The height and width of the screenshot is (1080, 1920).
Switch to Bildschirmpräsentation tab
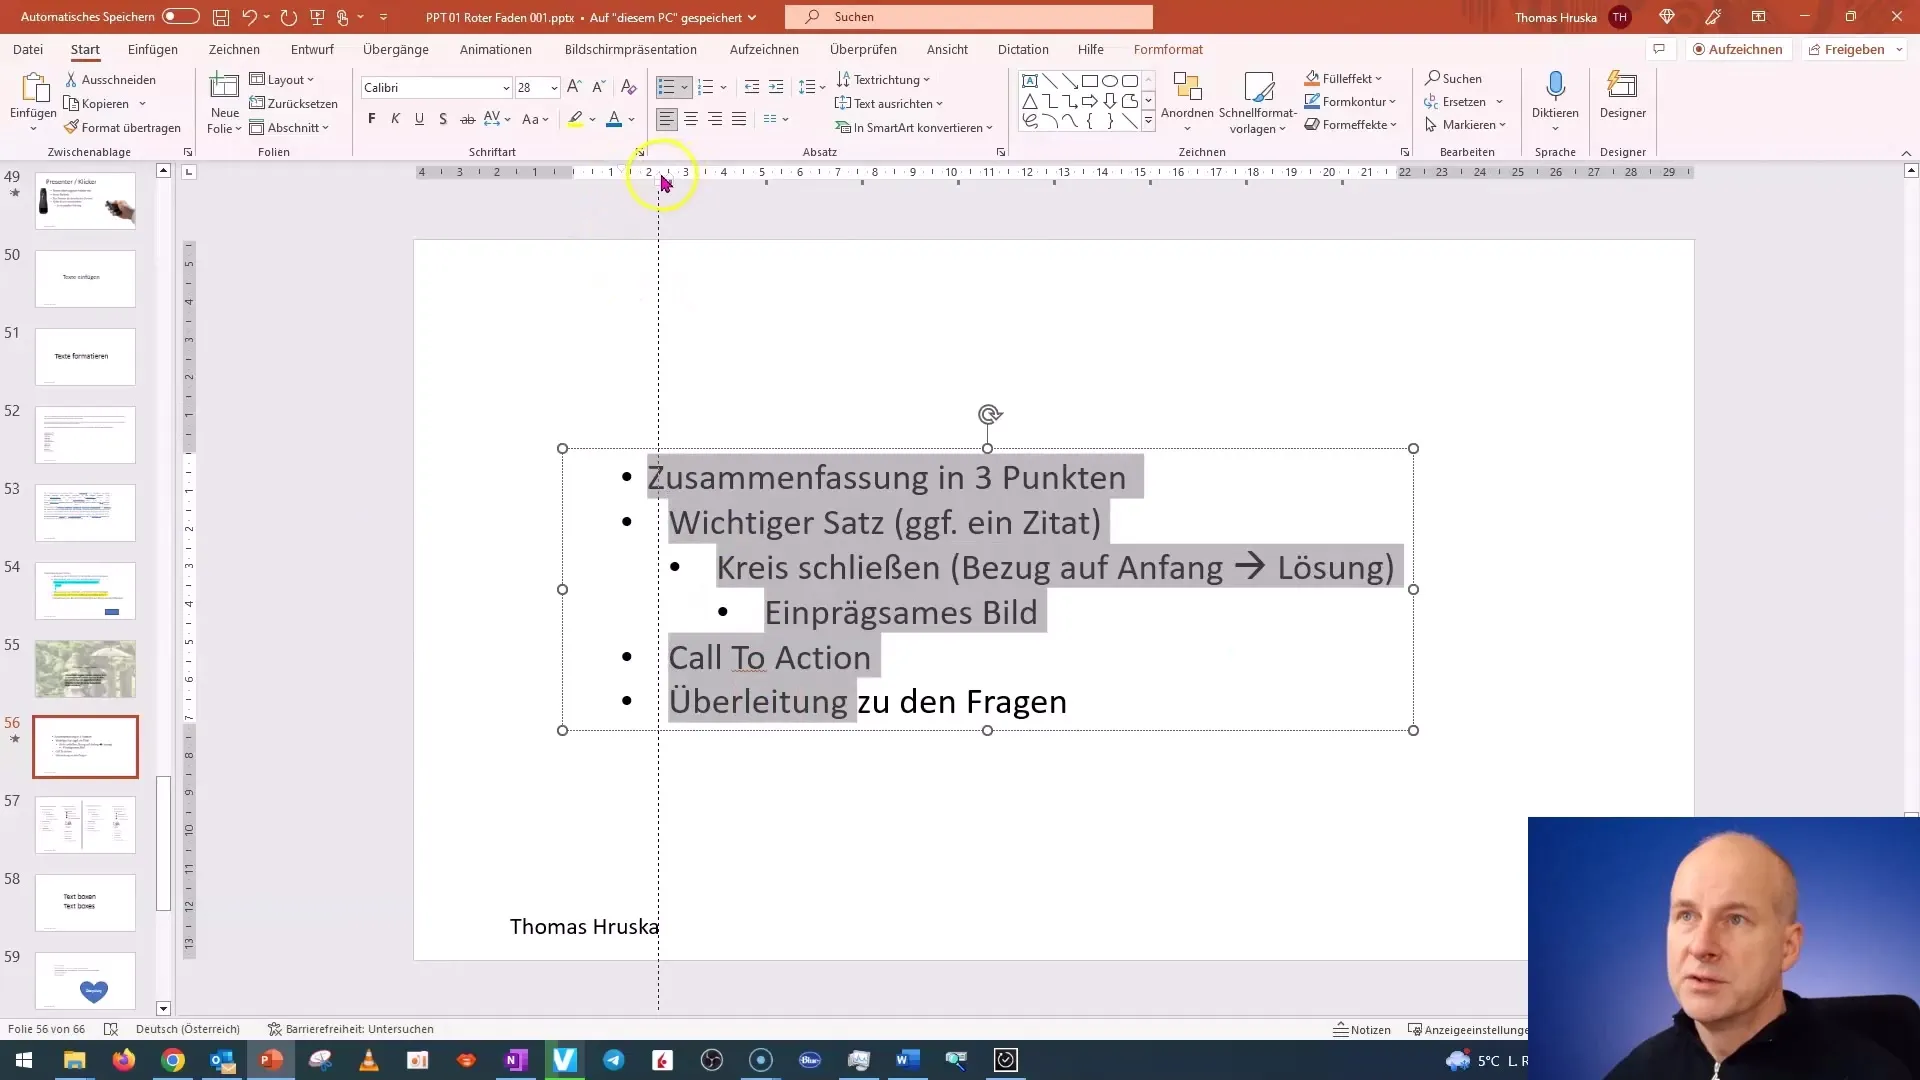631,49
